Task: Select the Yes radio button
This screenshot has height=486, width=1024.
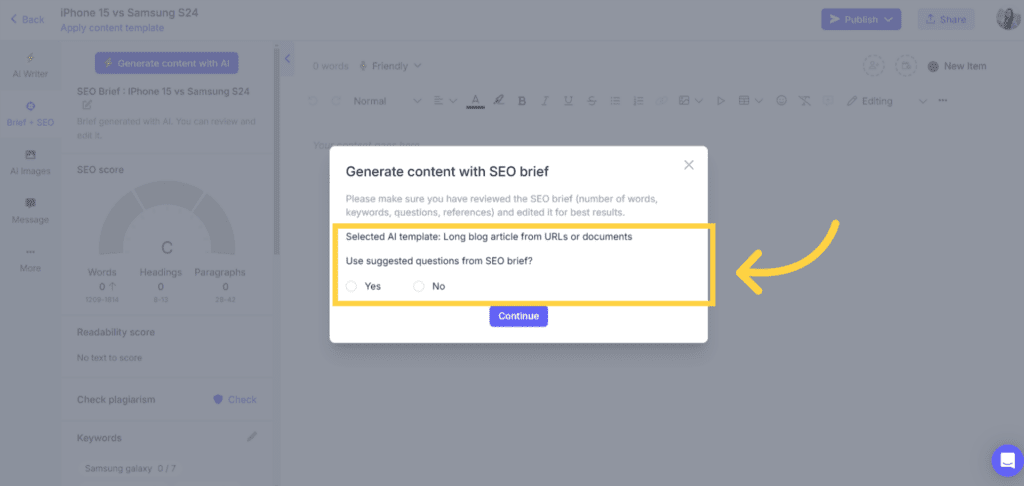Action: point(351,286)
